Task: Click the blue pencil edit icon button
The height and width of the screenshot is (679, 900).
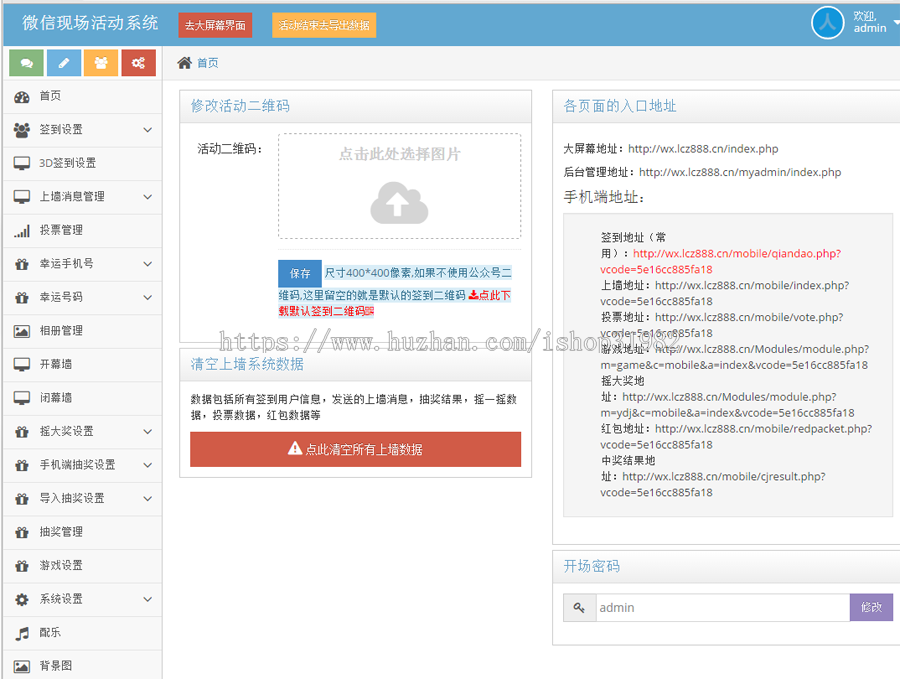Action: 63,63
